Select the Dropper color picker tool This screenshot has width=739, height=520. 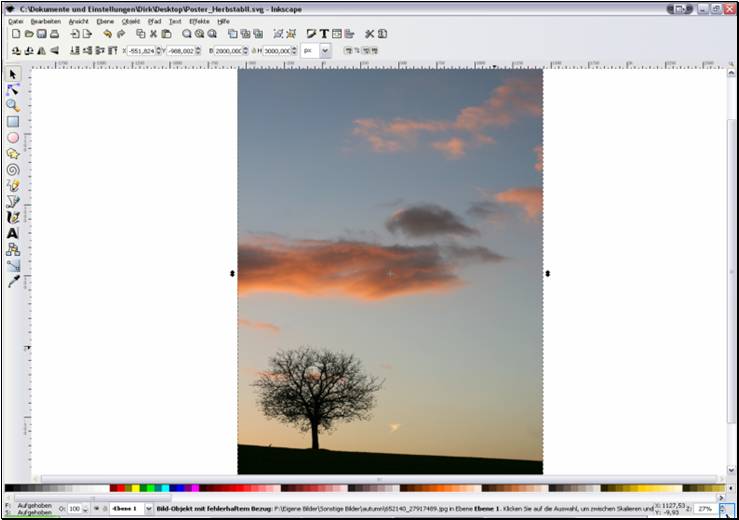(13, 282)
